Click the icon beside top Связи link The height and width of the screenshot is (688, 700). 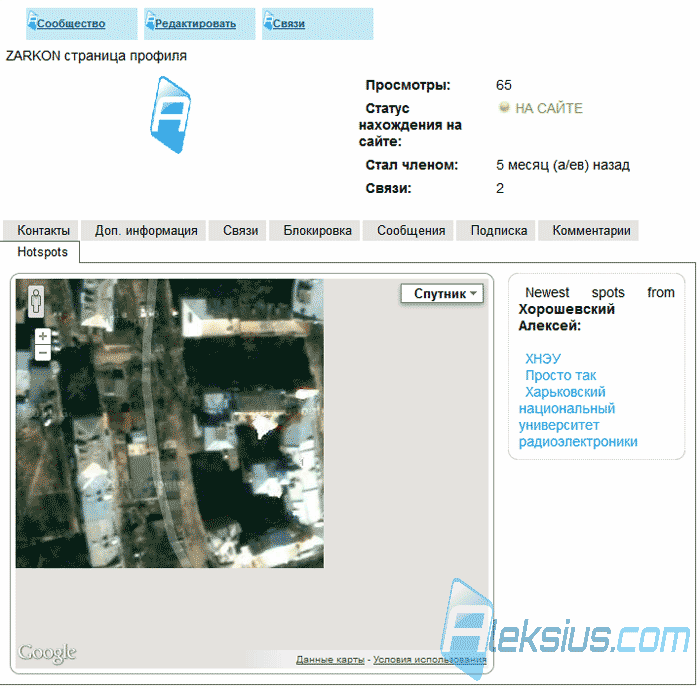tap(268, 21)
